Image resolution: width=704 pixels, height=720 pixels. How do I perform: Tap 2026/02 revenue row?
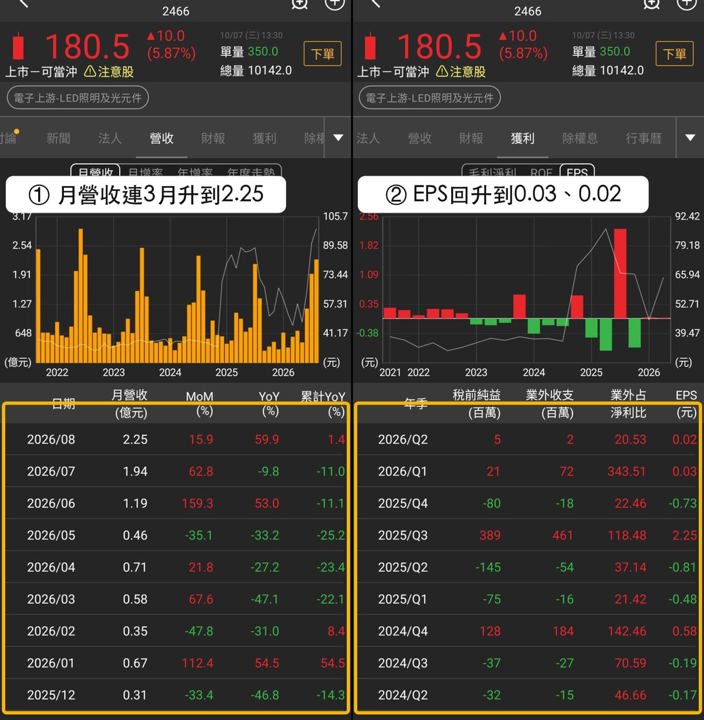(177, 631)
